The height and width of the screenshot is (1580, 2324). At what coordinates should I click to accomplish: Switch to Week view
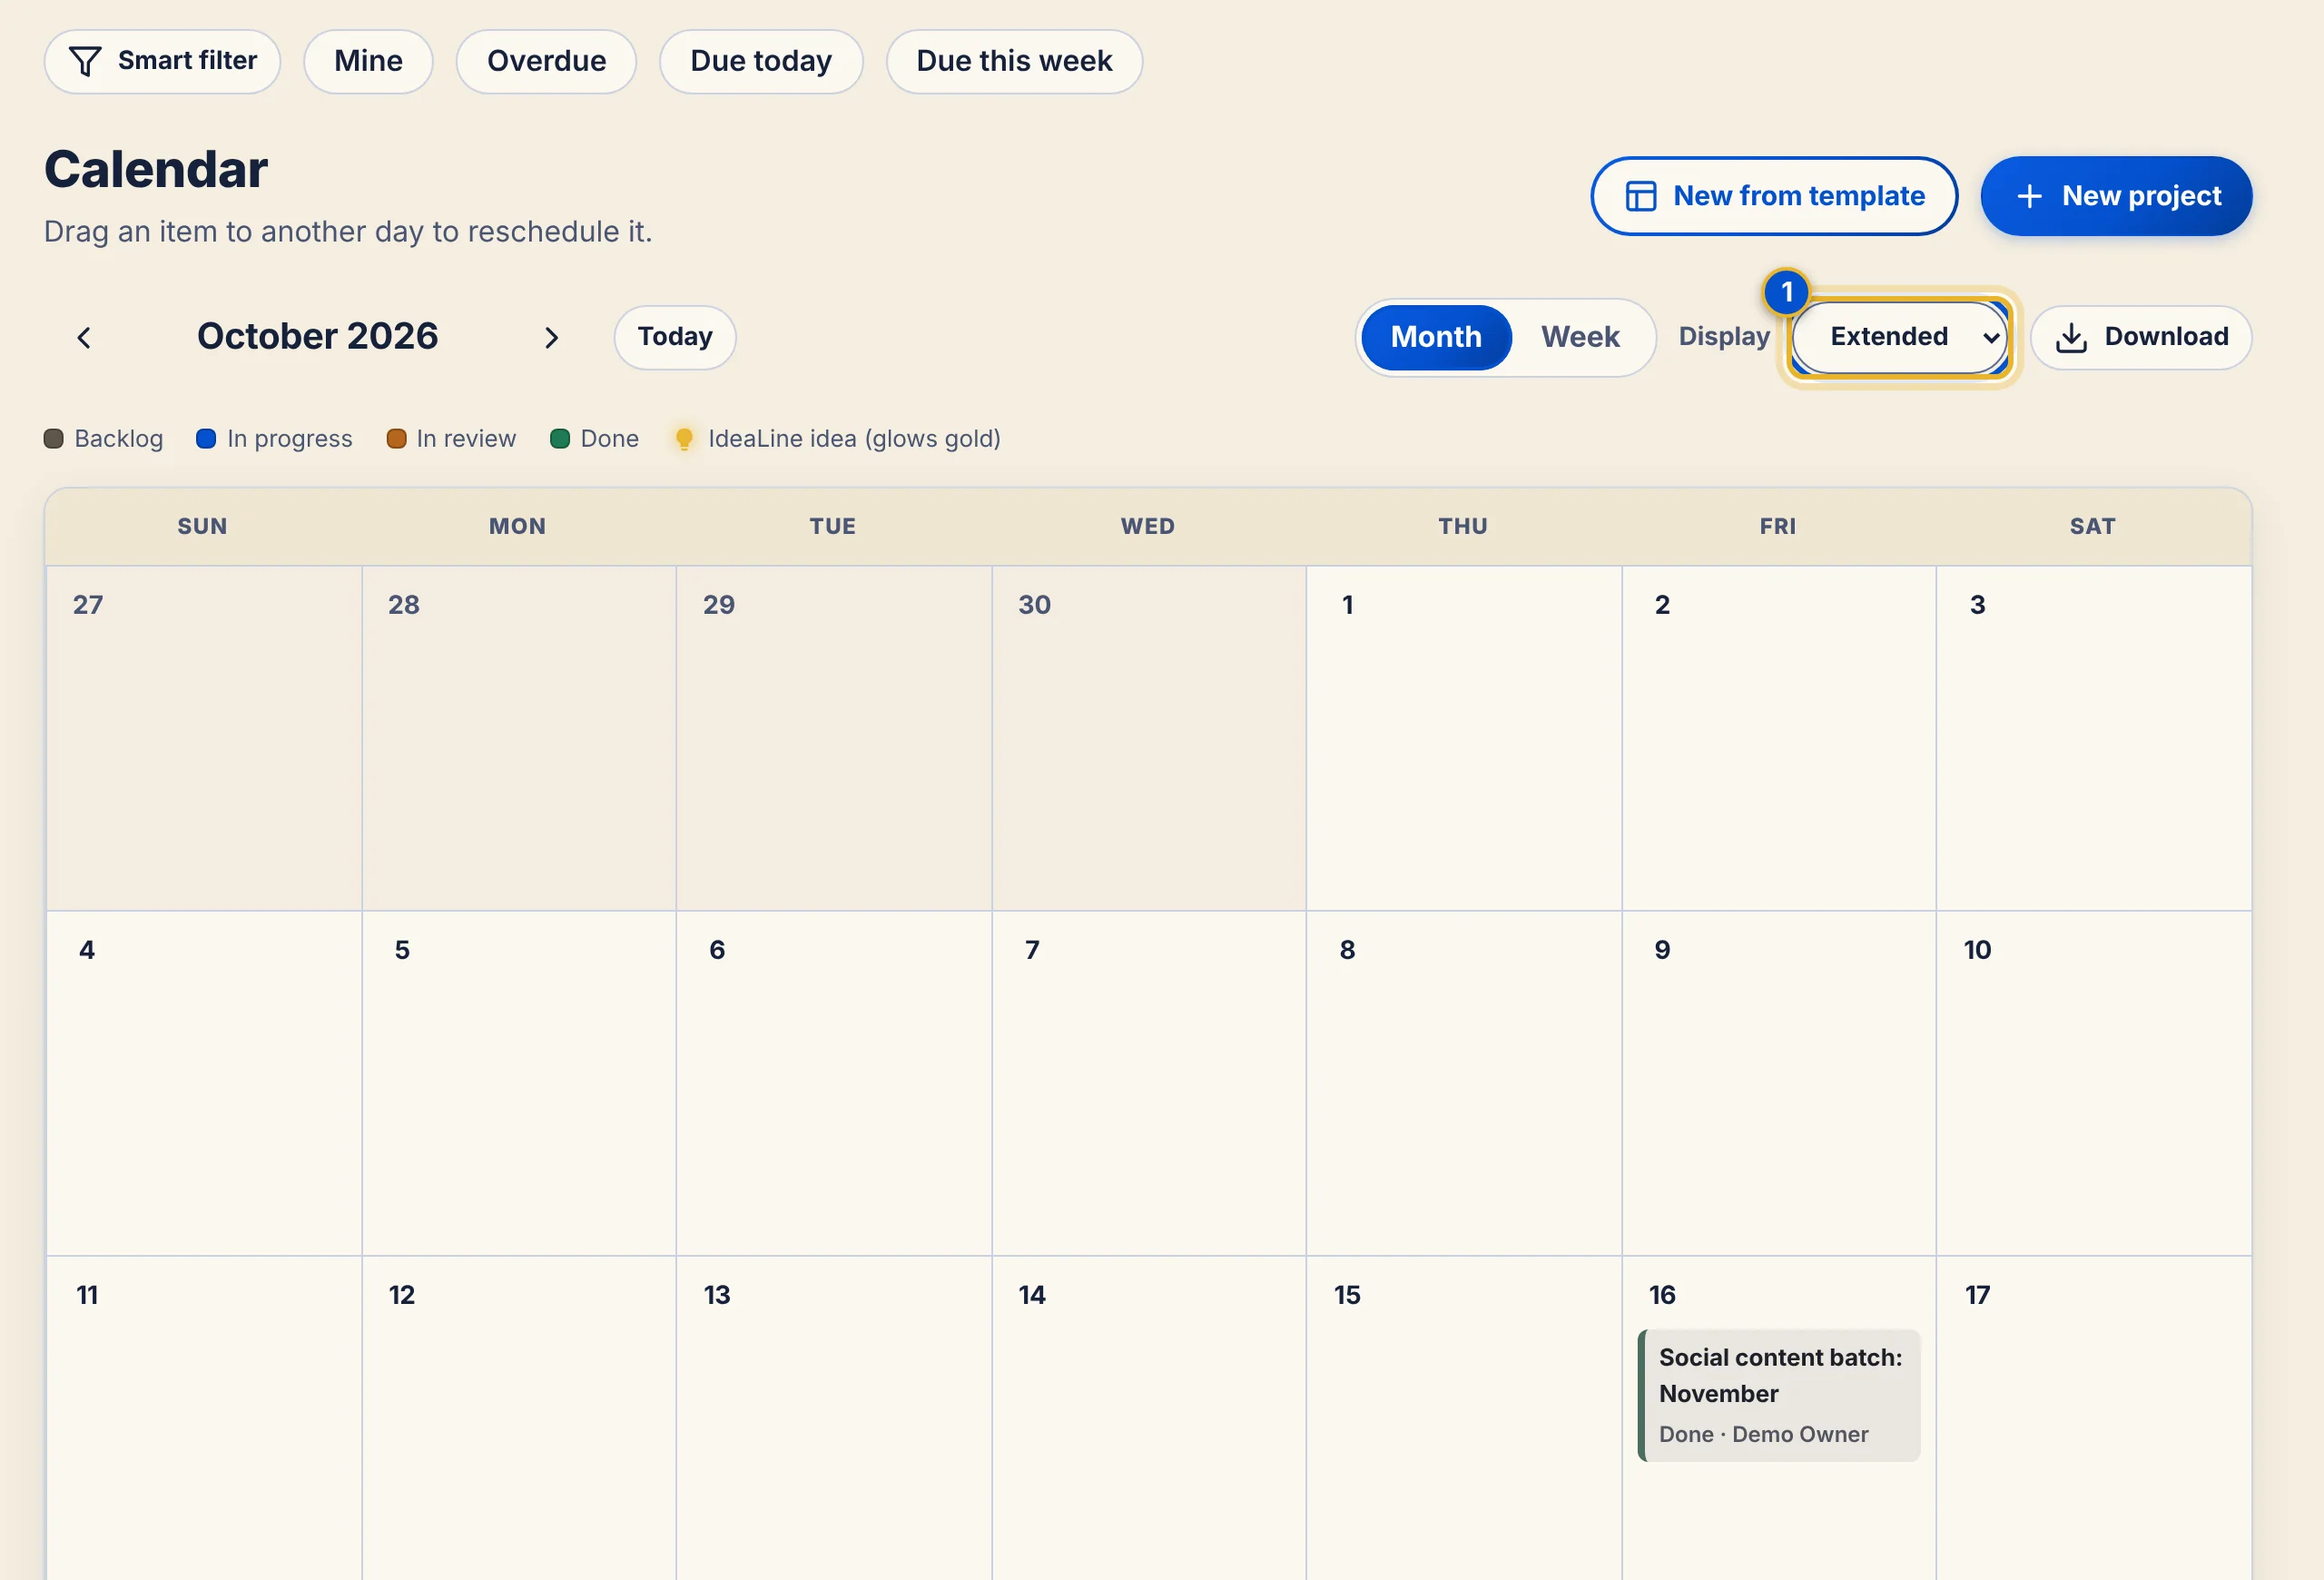[1580, 337]
